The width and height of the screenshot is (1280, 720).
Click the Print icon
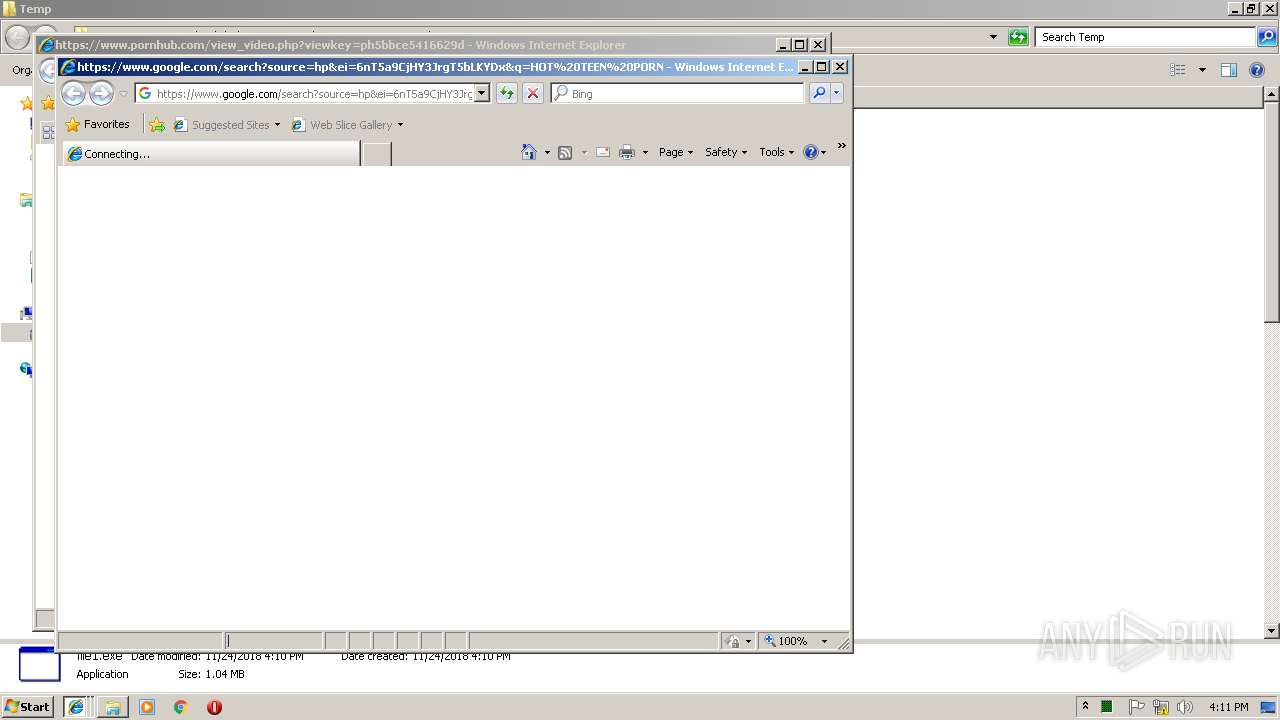tap(627, 152)
